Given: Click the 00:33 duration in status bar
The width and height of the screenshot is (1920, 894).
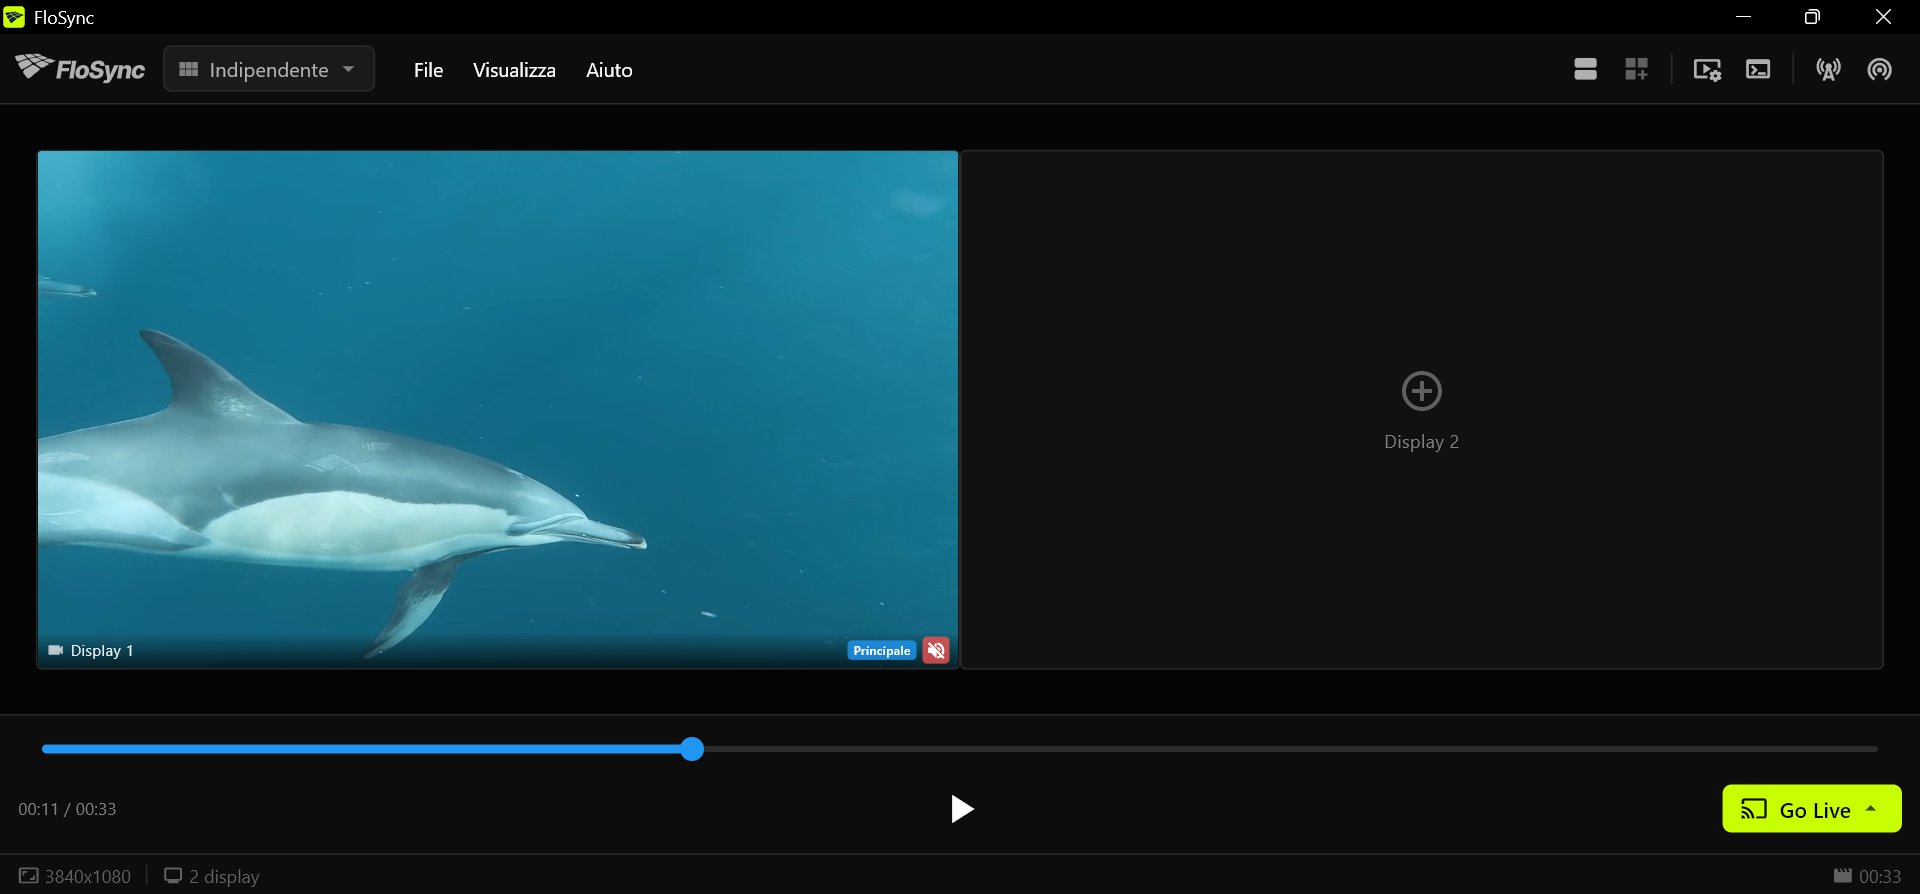Looking at the screenshot, I should [1880, 877].
